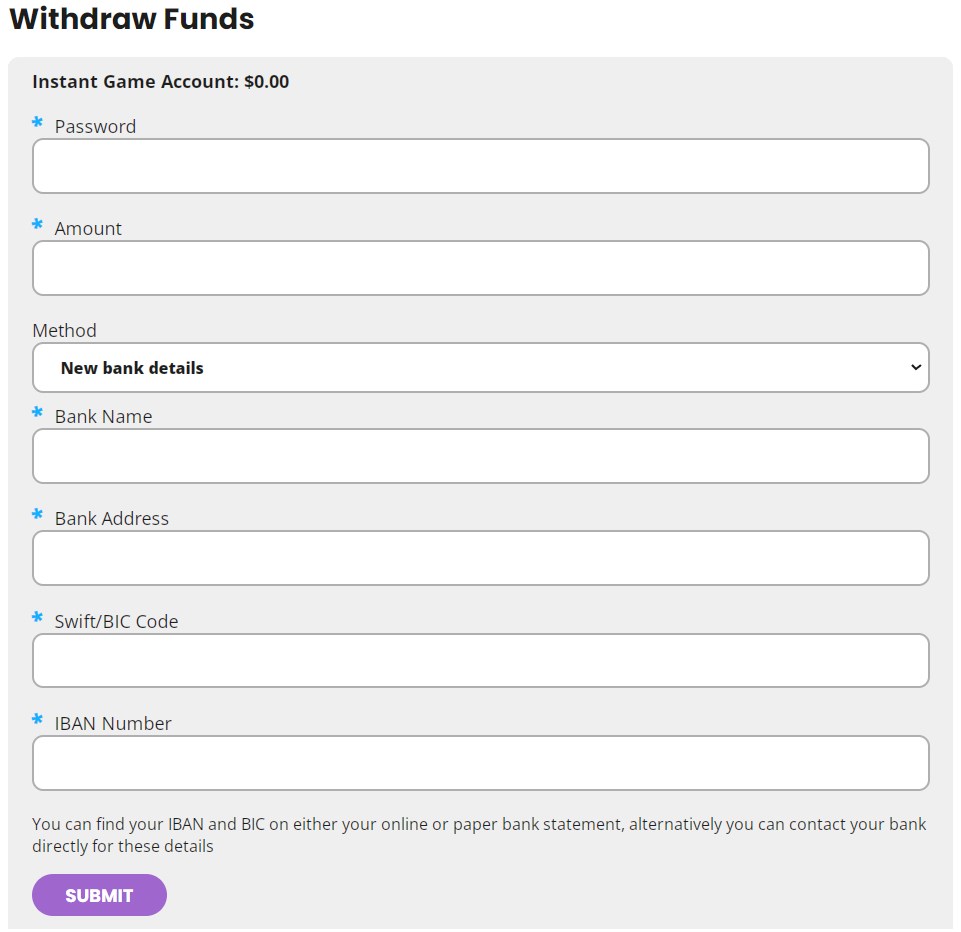961x932 pixels.
Task: Click the chevron arrow of Method dropdown
Action: click(x=915, y=368)
